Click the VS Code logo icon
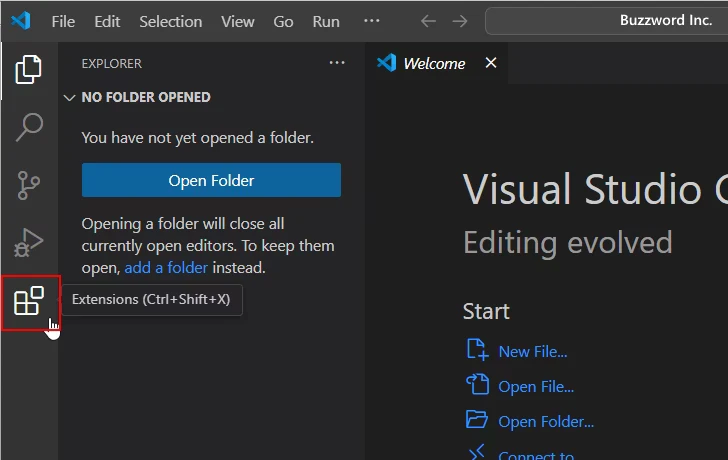 point(22,21)
